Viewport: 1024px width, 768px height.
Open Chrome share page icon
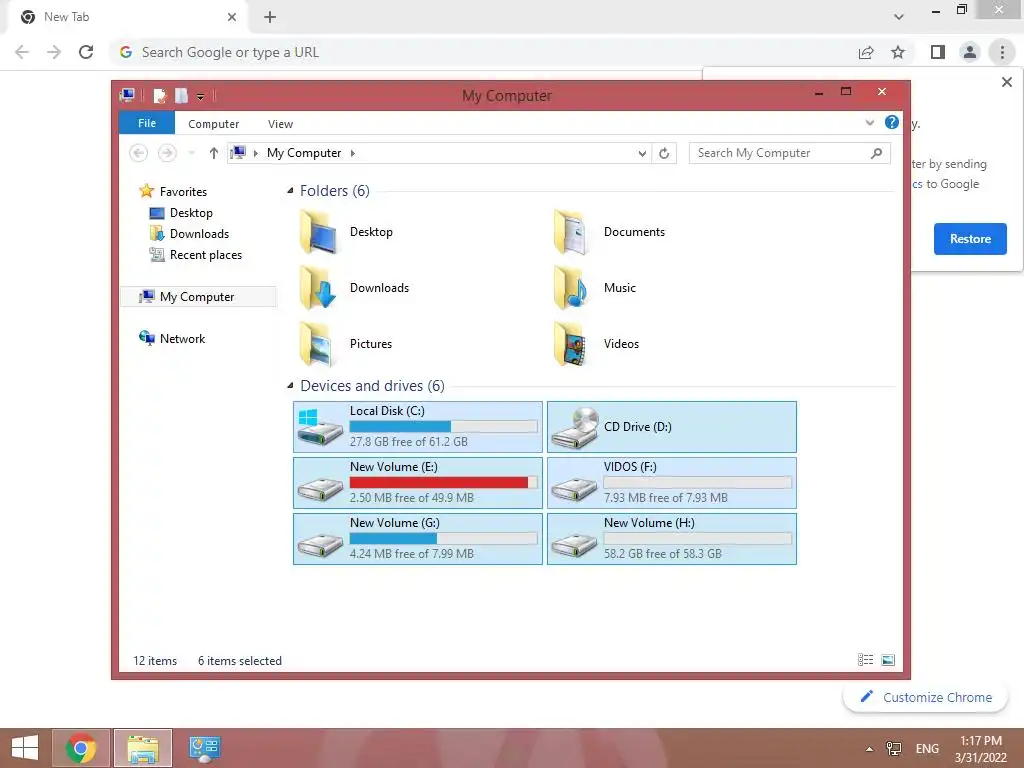(866, 52)
